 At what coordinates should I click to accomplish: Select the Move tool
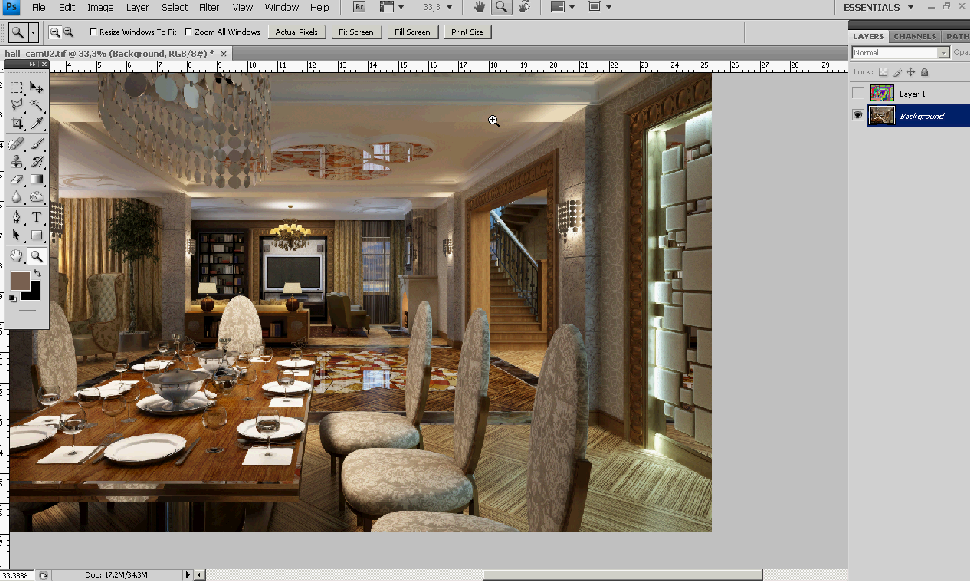(x=36, y=87)
